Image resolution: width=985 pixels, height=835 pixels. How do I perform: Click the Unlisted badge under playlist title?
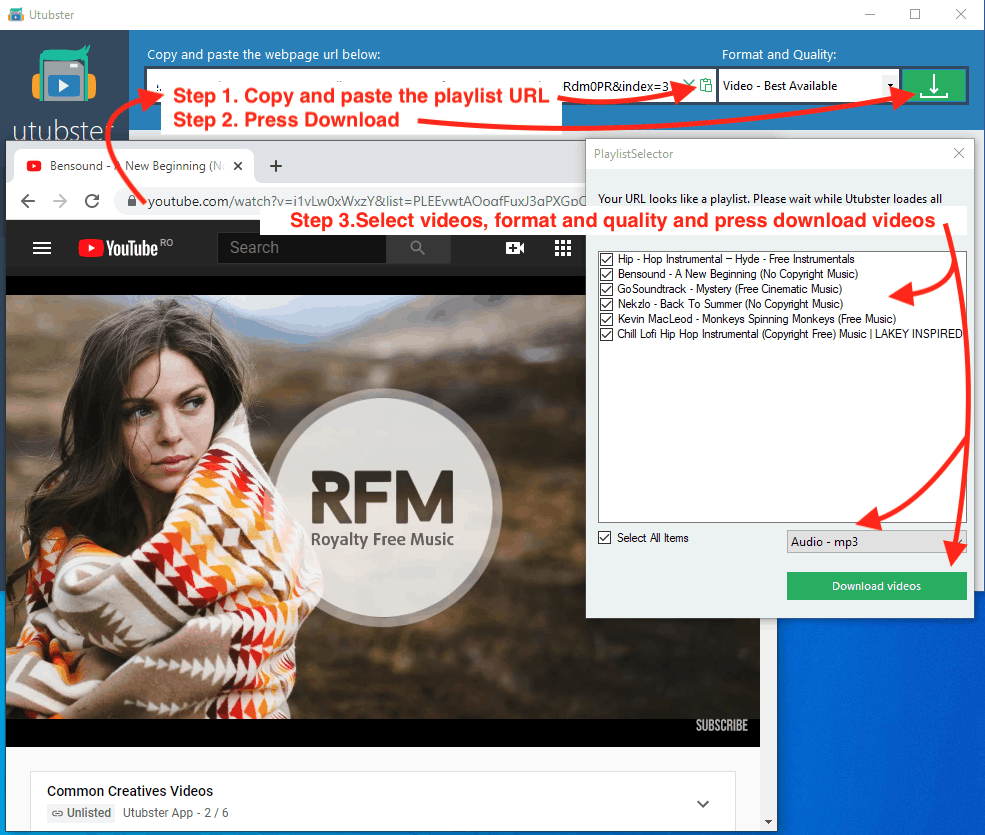click(80, 812)
